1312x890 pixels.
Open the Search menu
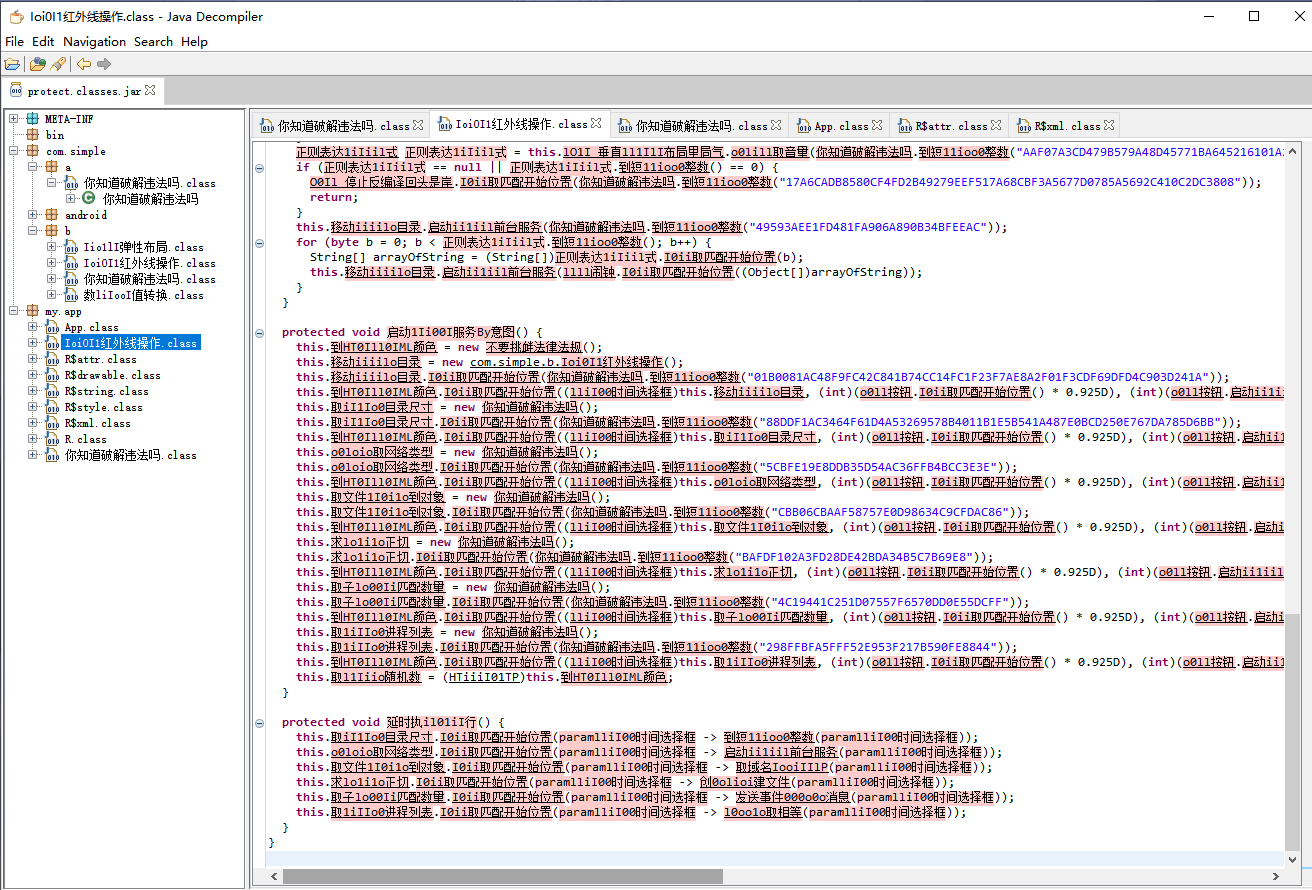point(153,42)
